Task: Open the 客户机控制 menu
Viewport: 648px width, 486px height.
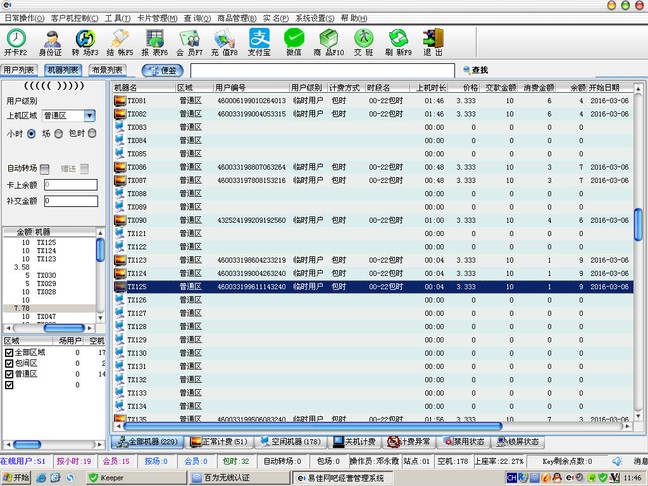Action: click(x=74, y=18)
